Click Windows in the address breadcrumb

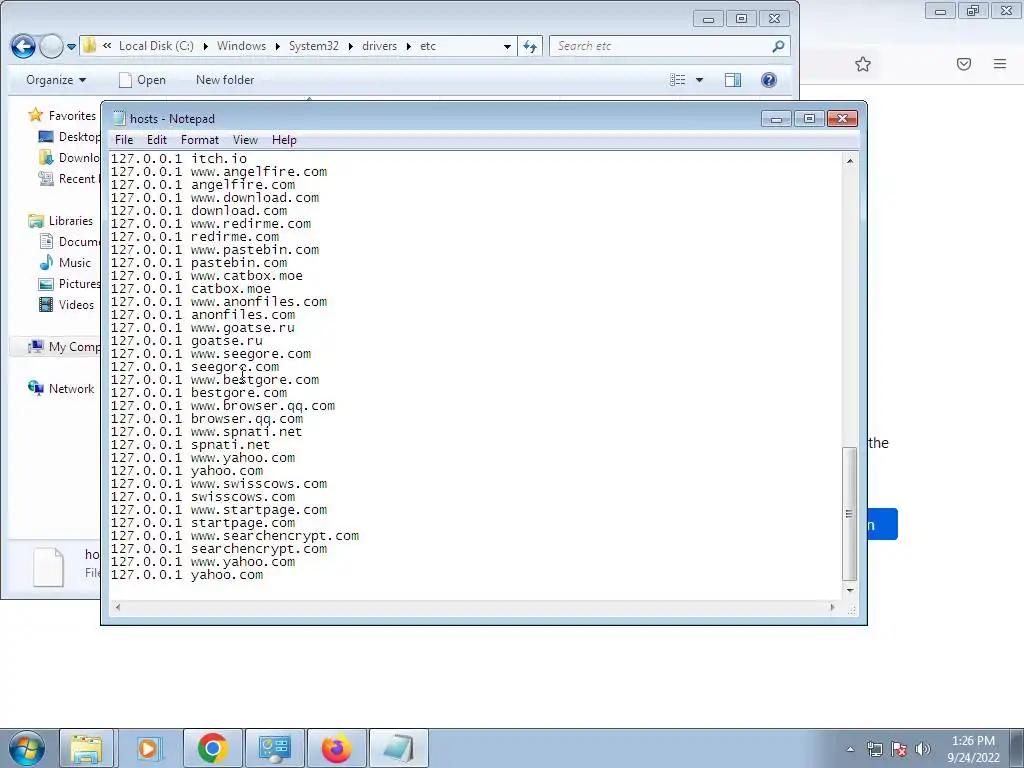[x=241, y=46]
